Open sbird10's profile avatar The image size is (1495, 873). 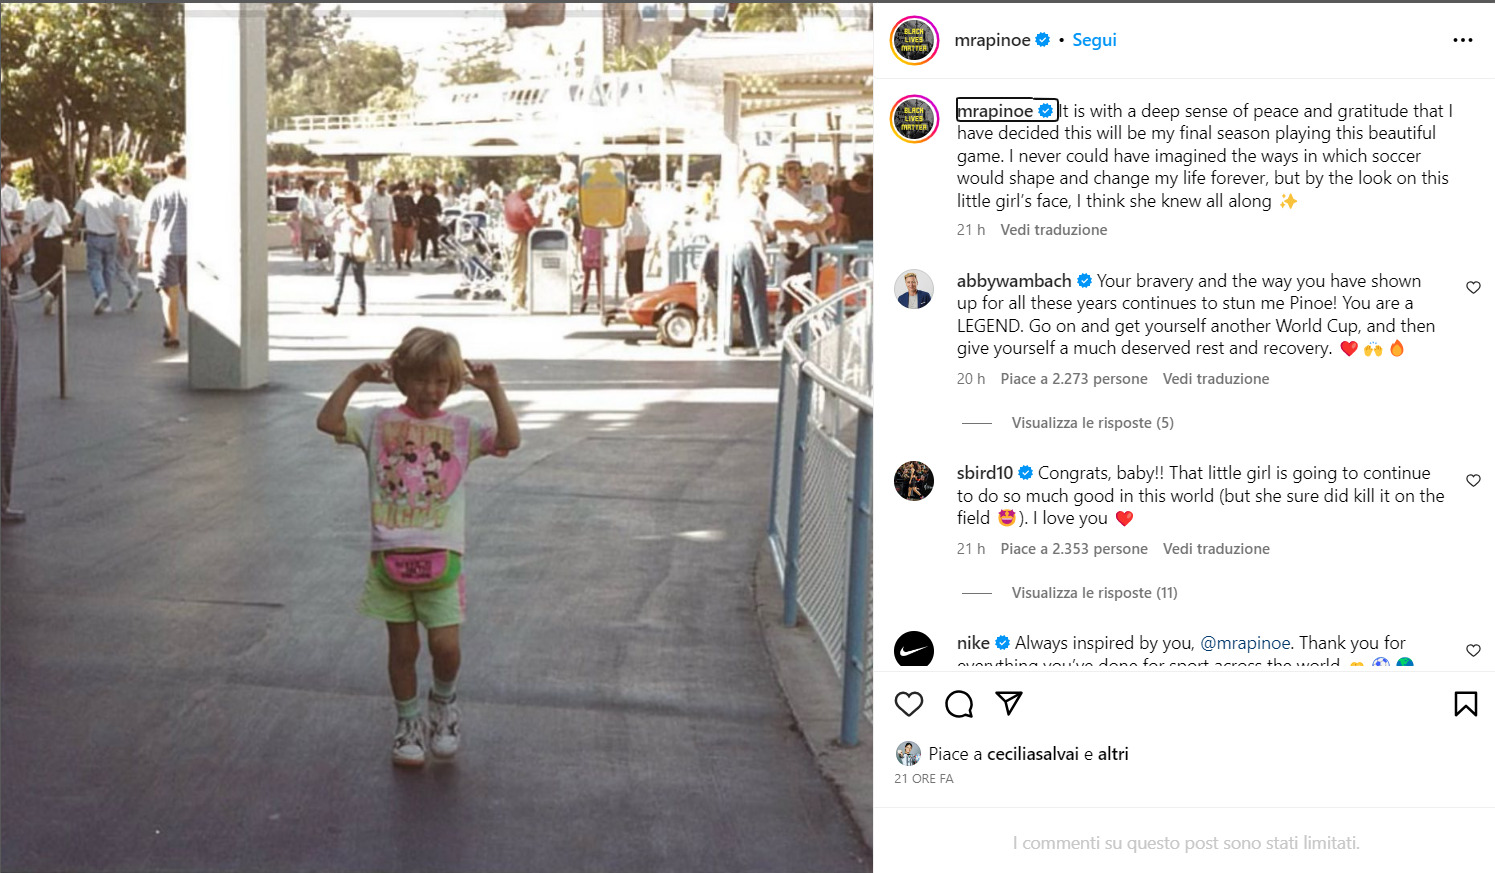point(914,481)
